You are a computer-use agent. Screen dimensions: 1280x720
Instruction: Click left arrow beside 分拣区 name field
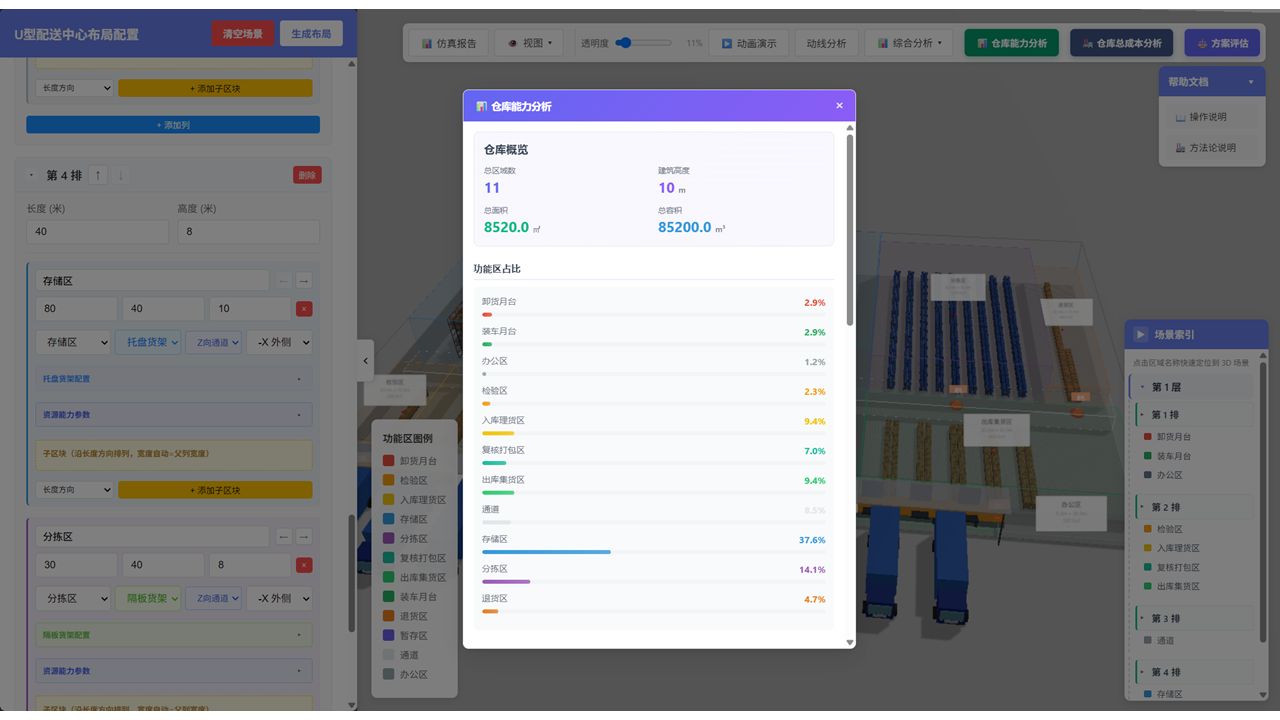(283, 537)
